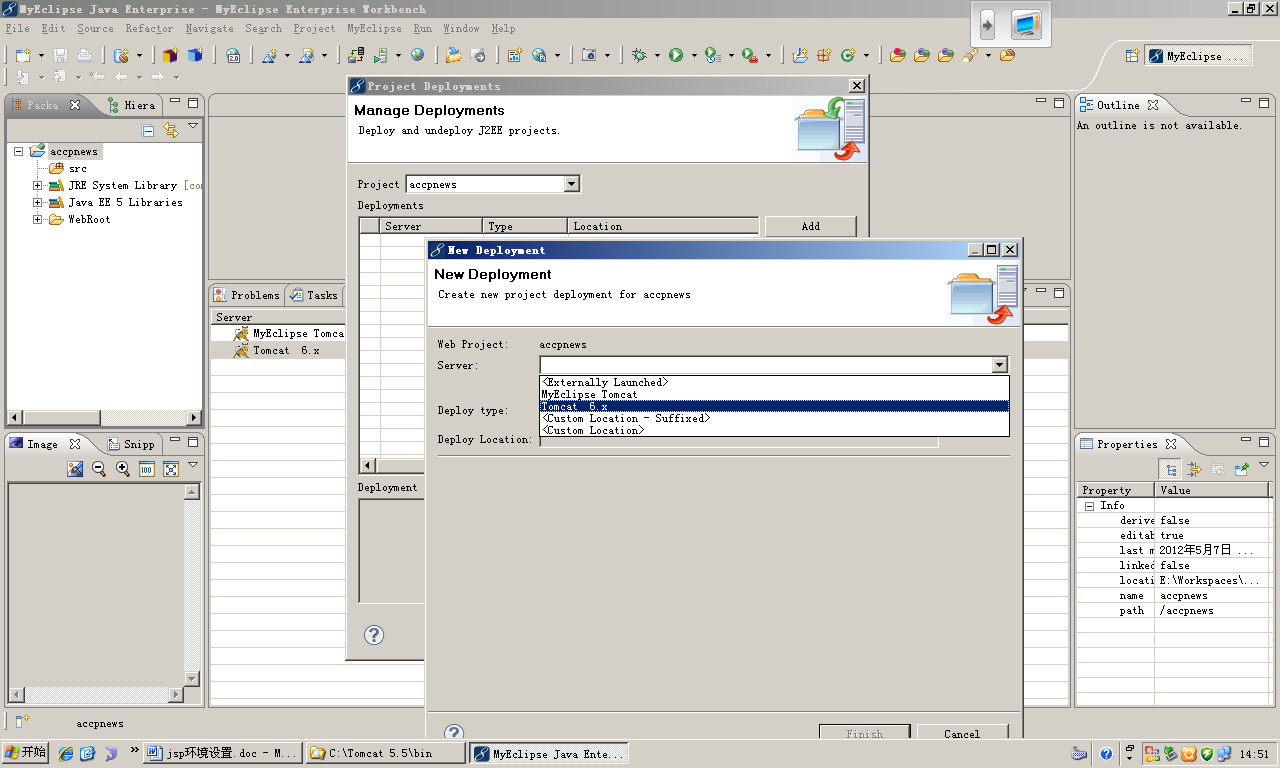Expand the JRE System Library node
Screen dimensions: 1280x768
click(x=38, y=185)
